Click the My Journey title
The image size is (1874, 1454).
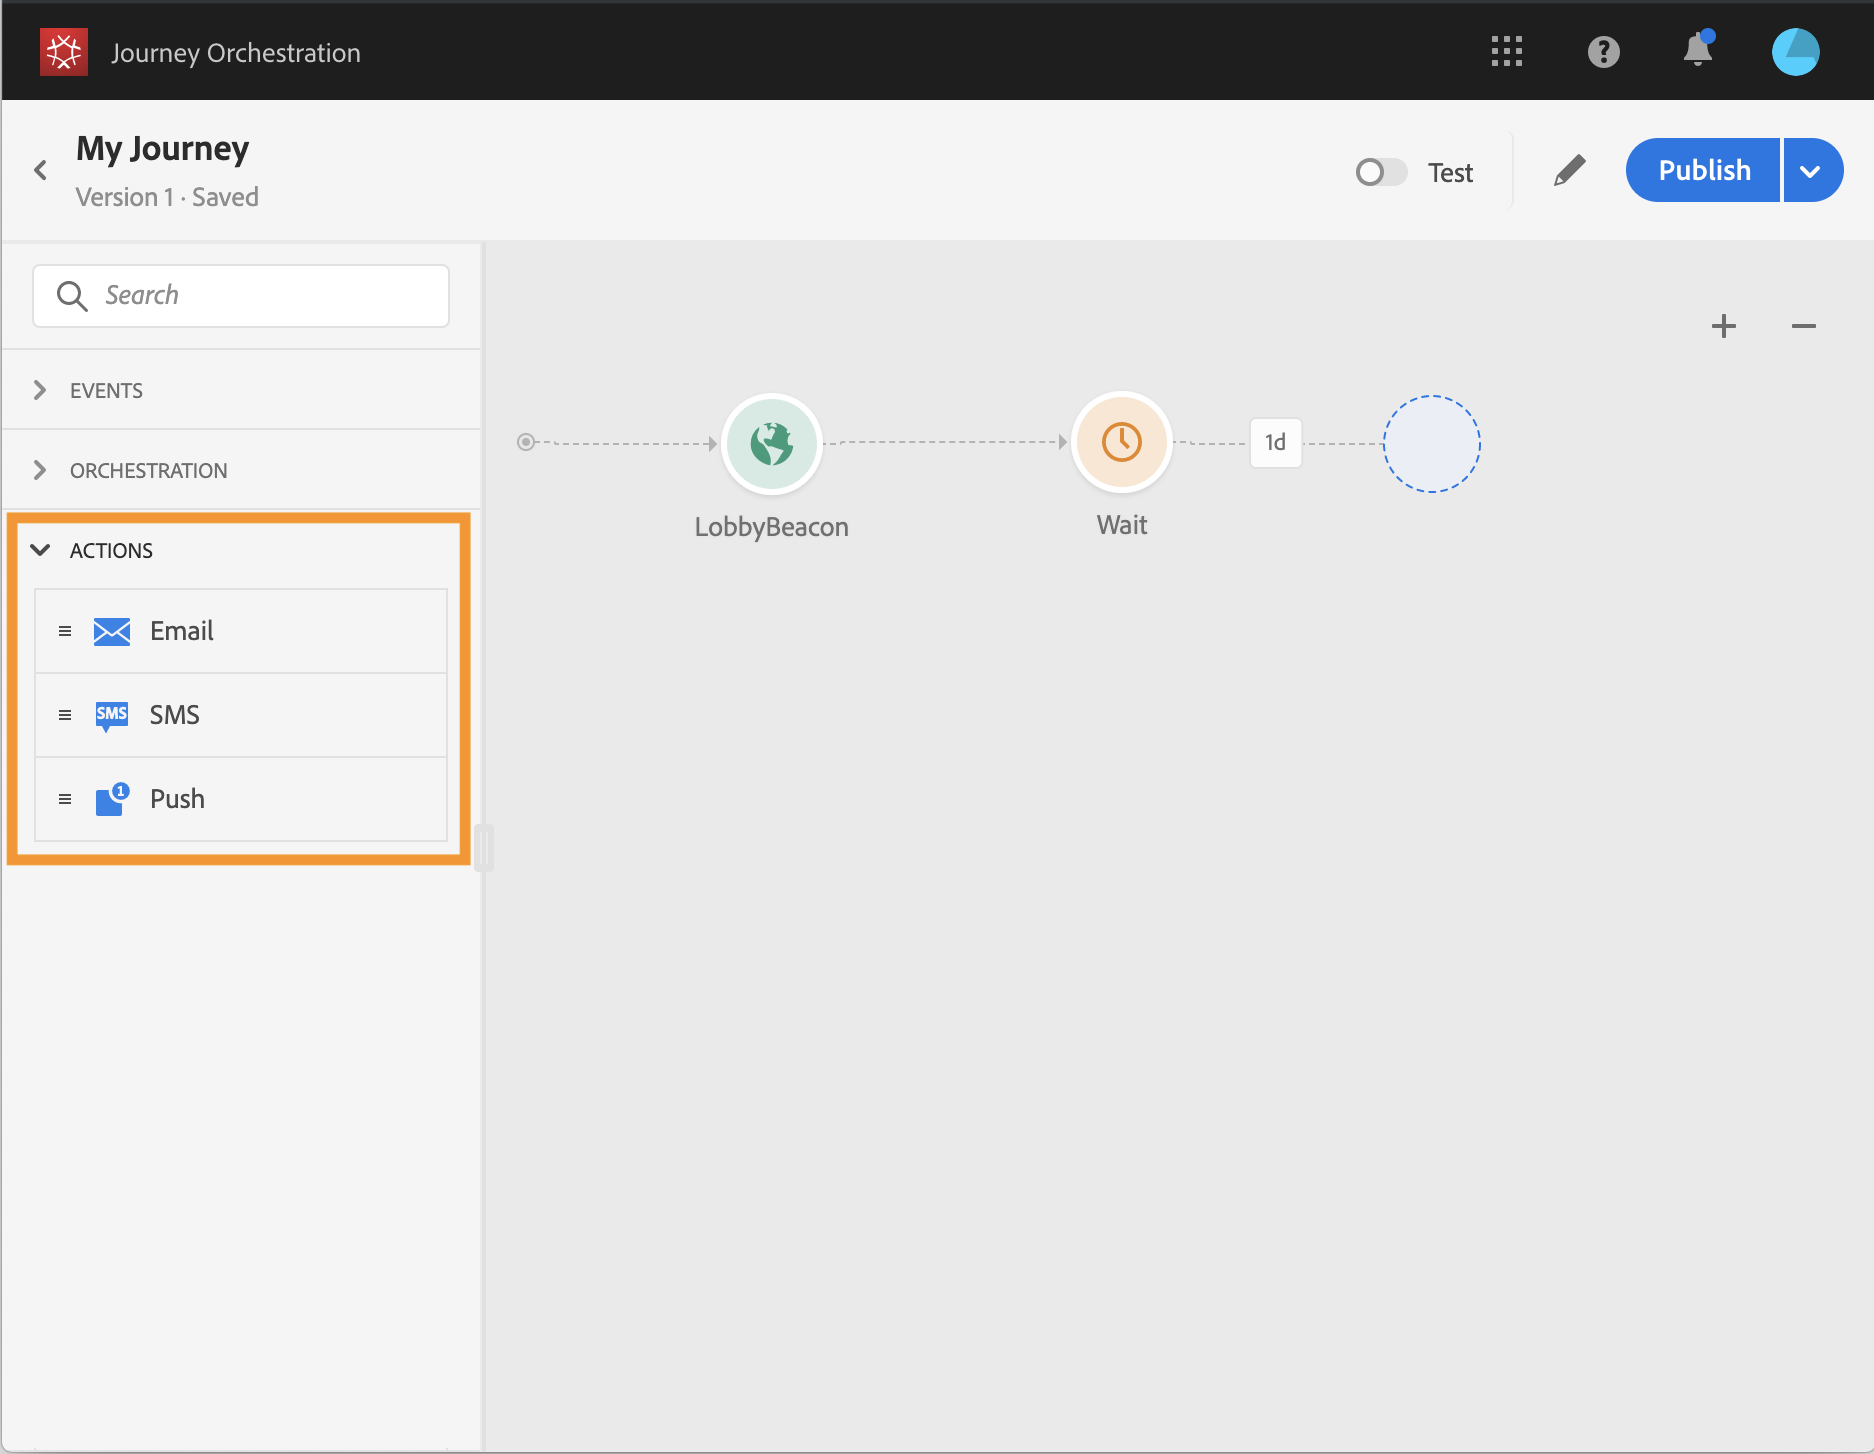[163, 148]
